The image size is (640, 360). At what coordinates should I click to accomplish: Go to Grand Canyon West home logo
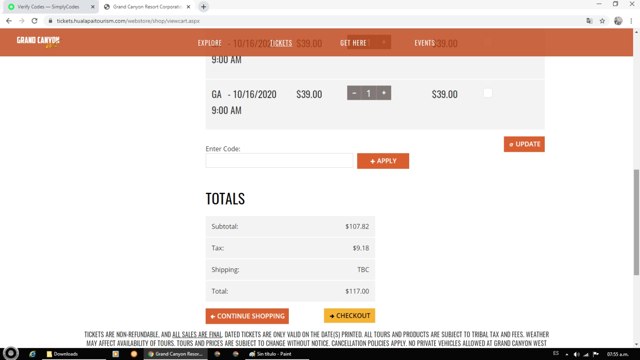tap(38, 42)
